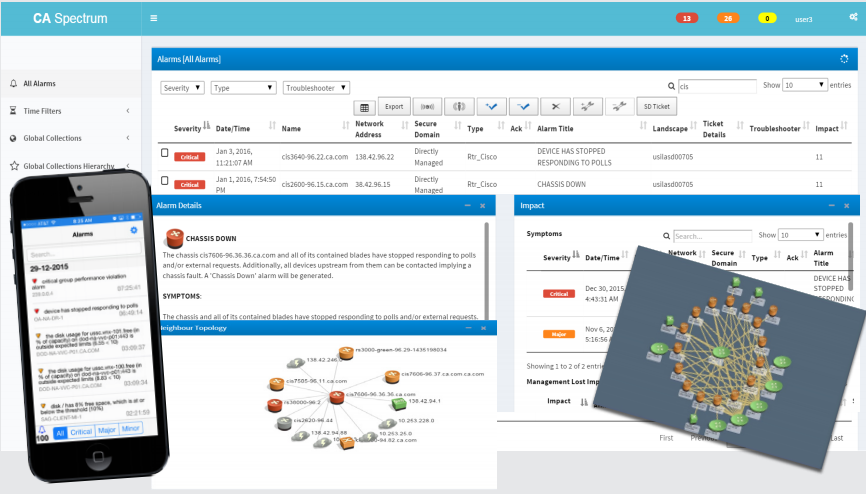Click the alarms search field containing cis
The width and height of the screenshot is (866, 494).
tap(717, 86)
